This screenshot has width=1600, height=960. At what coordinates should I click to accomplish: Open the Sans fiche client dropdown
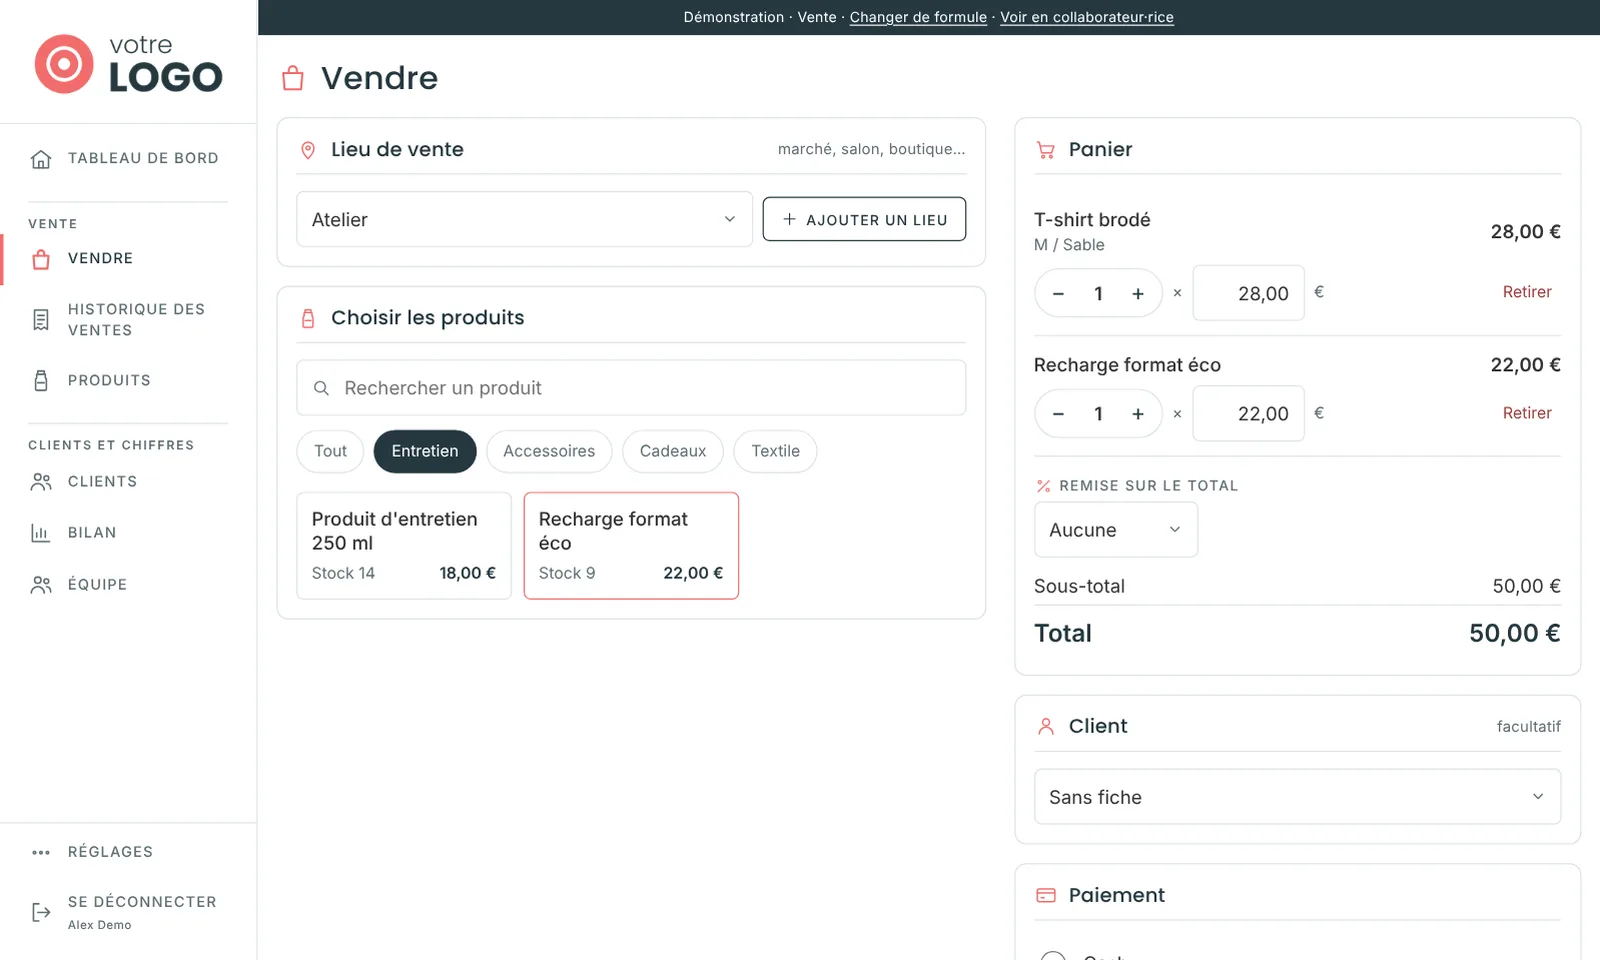[x=1297, y=797]
